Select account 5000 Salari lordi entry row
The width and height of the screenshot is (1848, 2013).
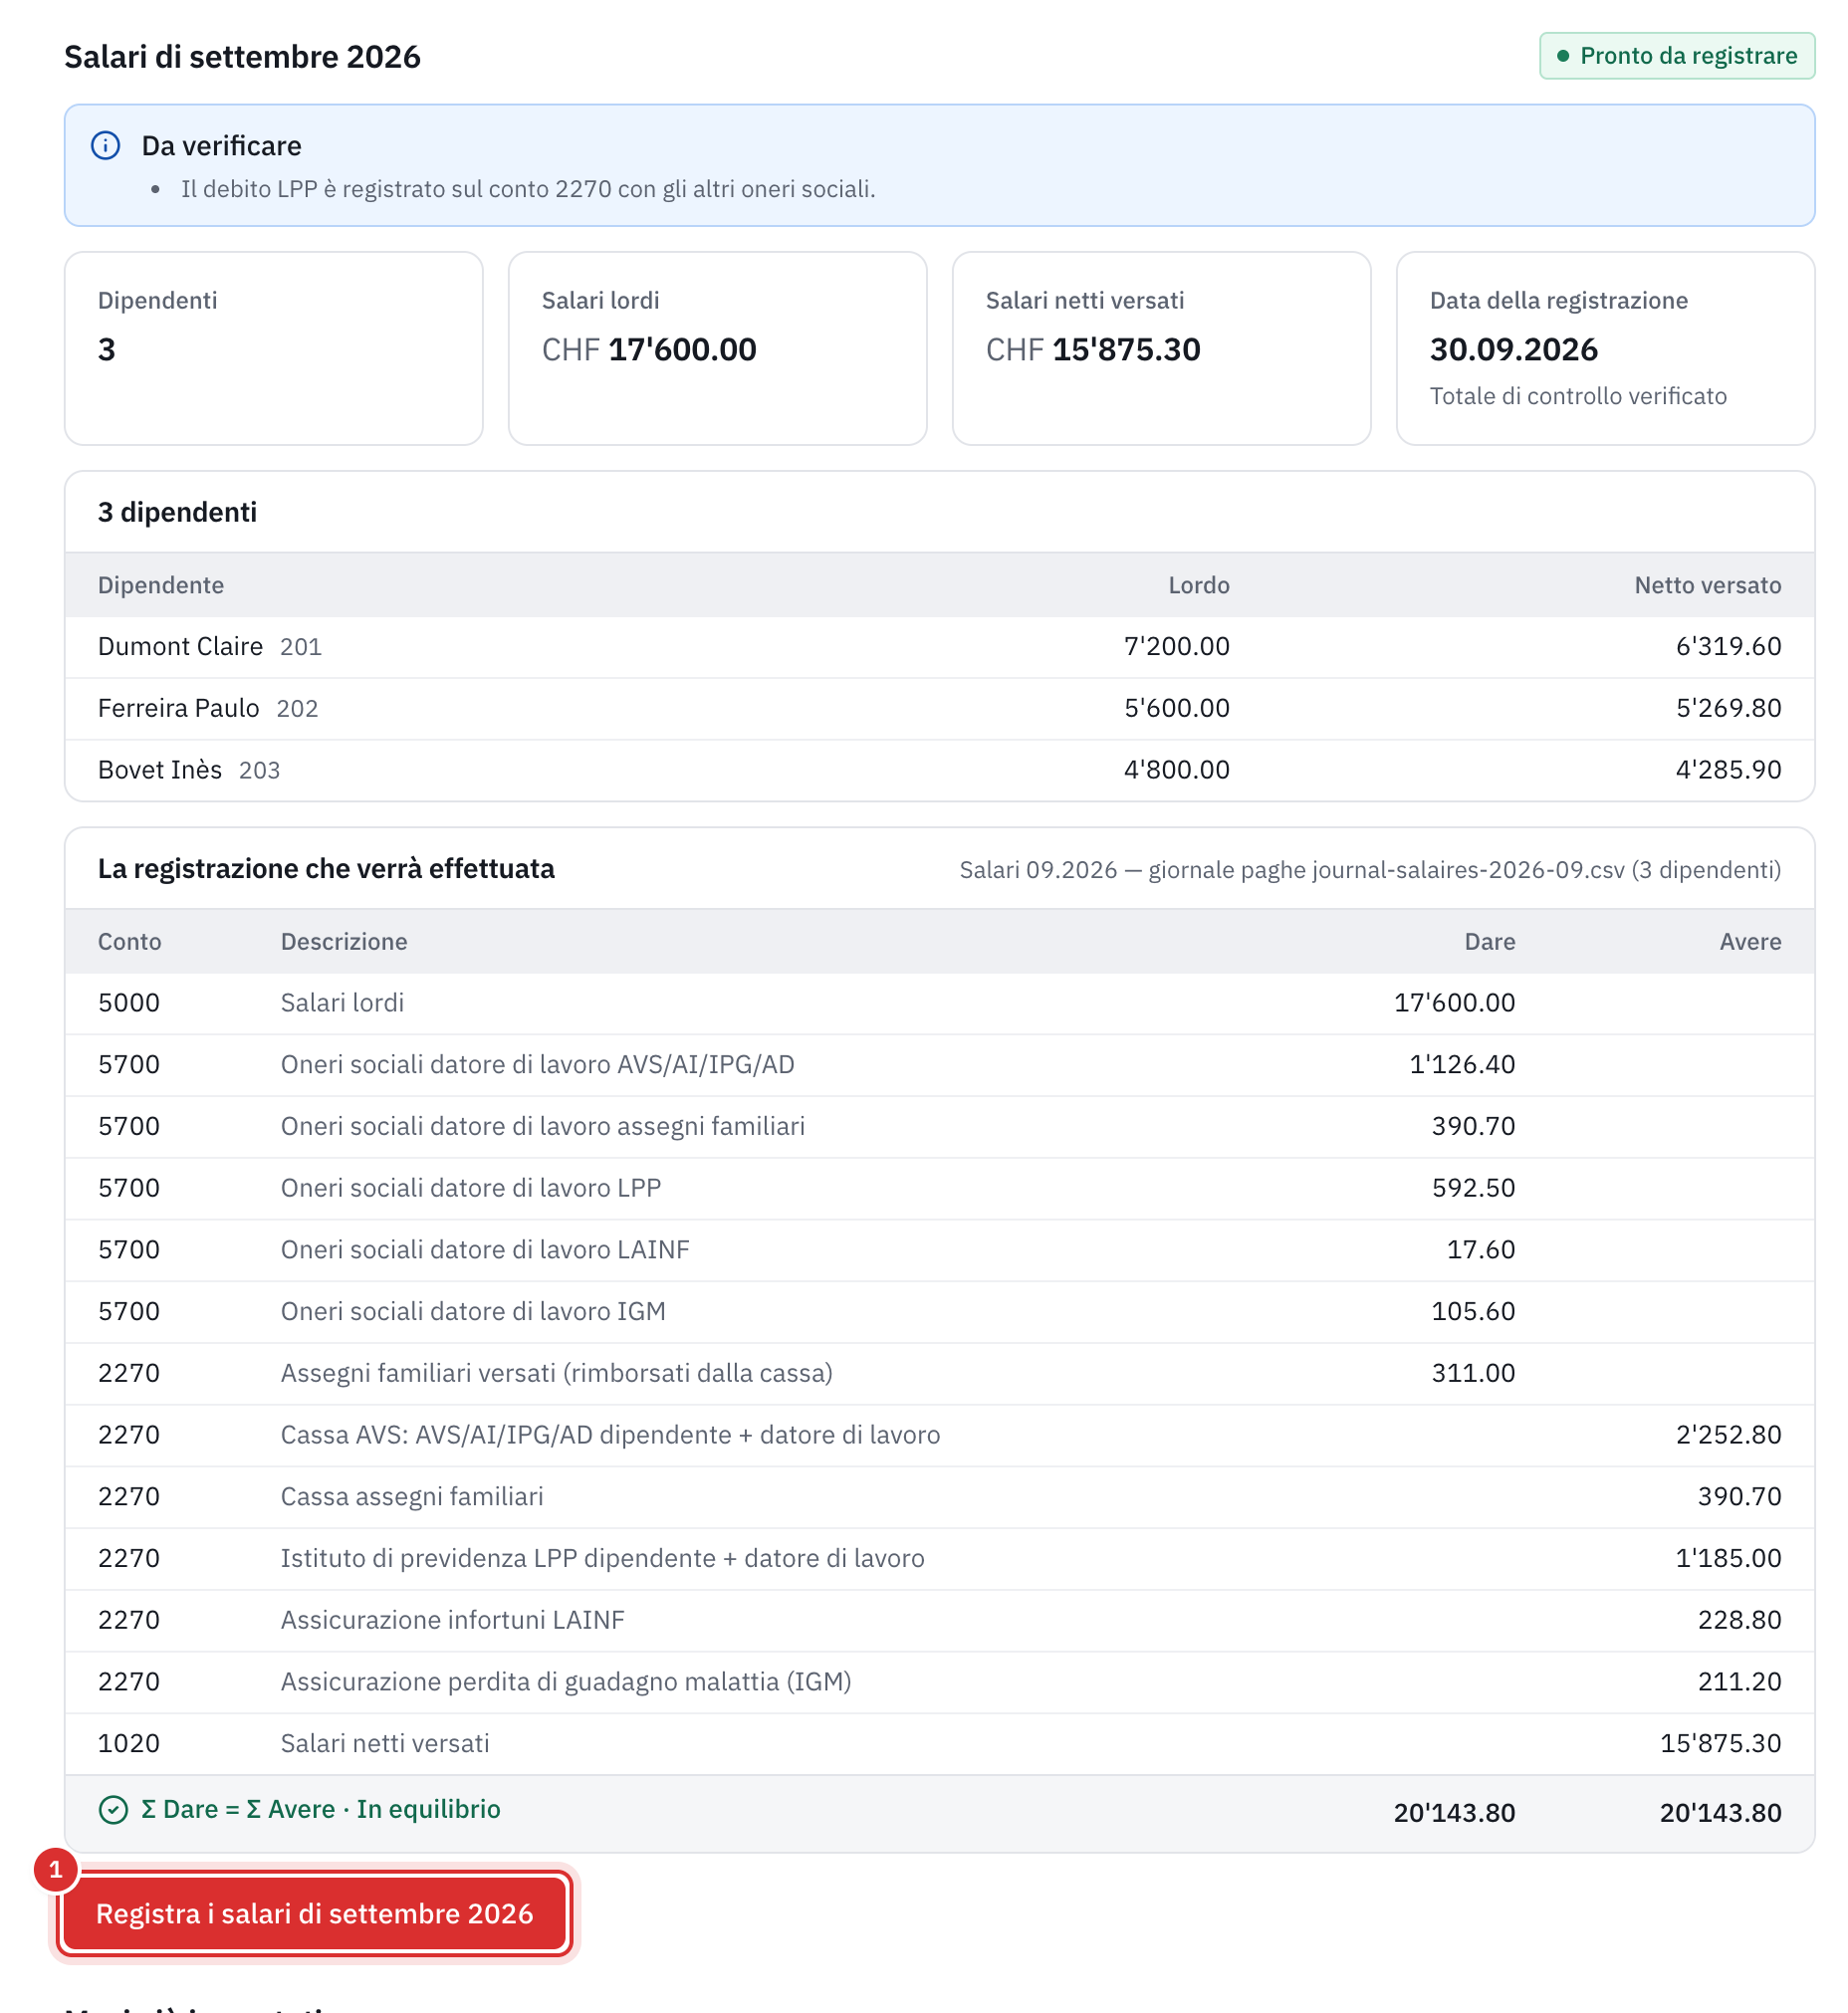pos(939,1003)
